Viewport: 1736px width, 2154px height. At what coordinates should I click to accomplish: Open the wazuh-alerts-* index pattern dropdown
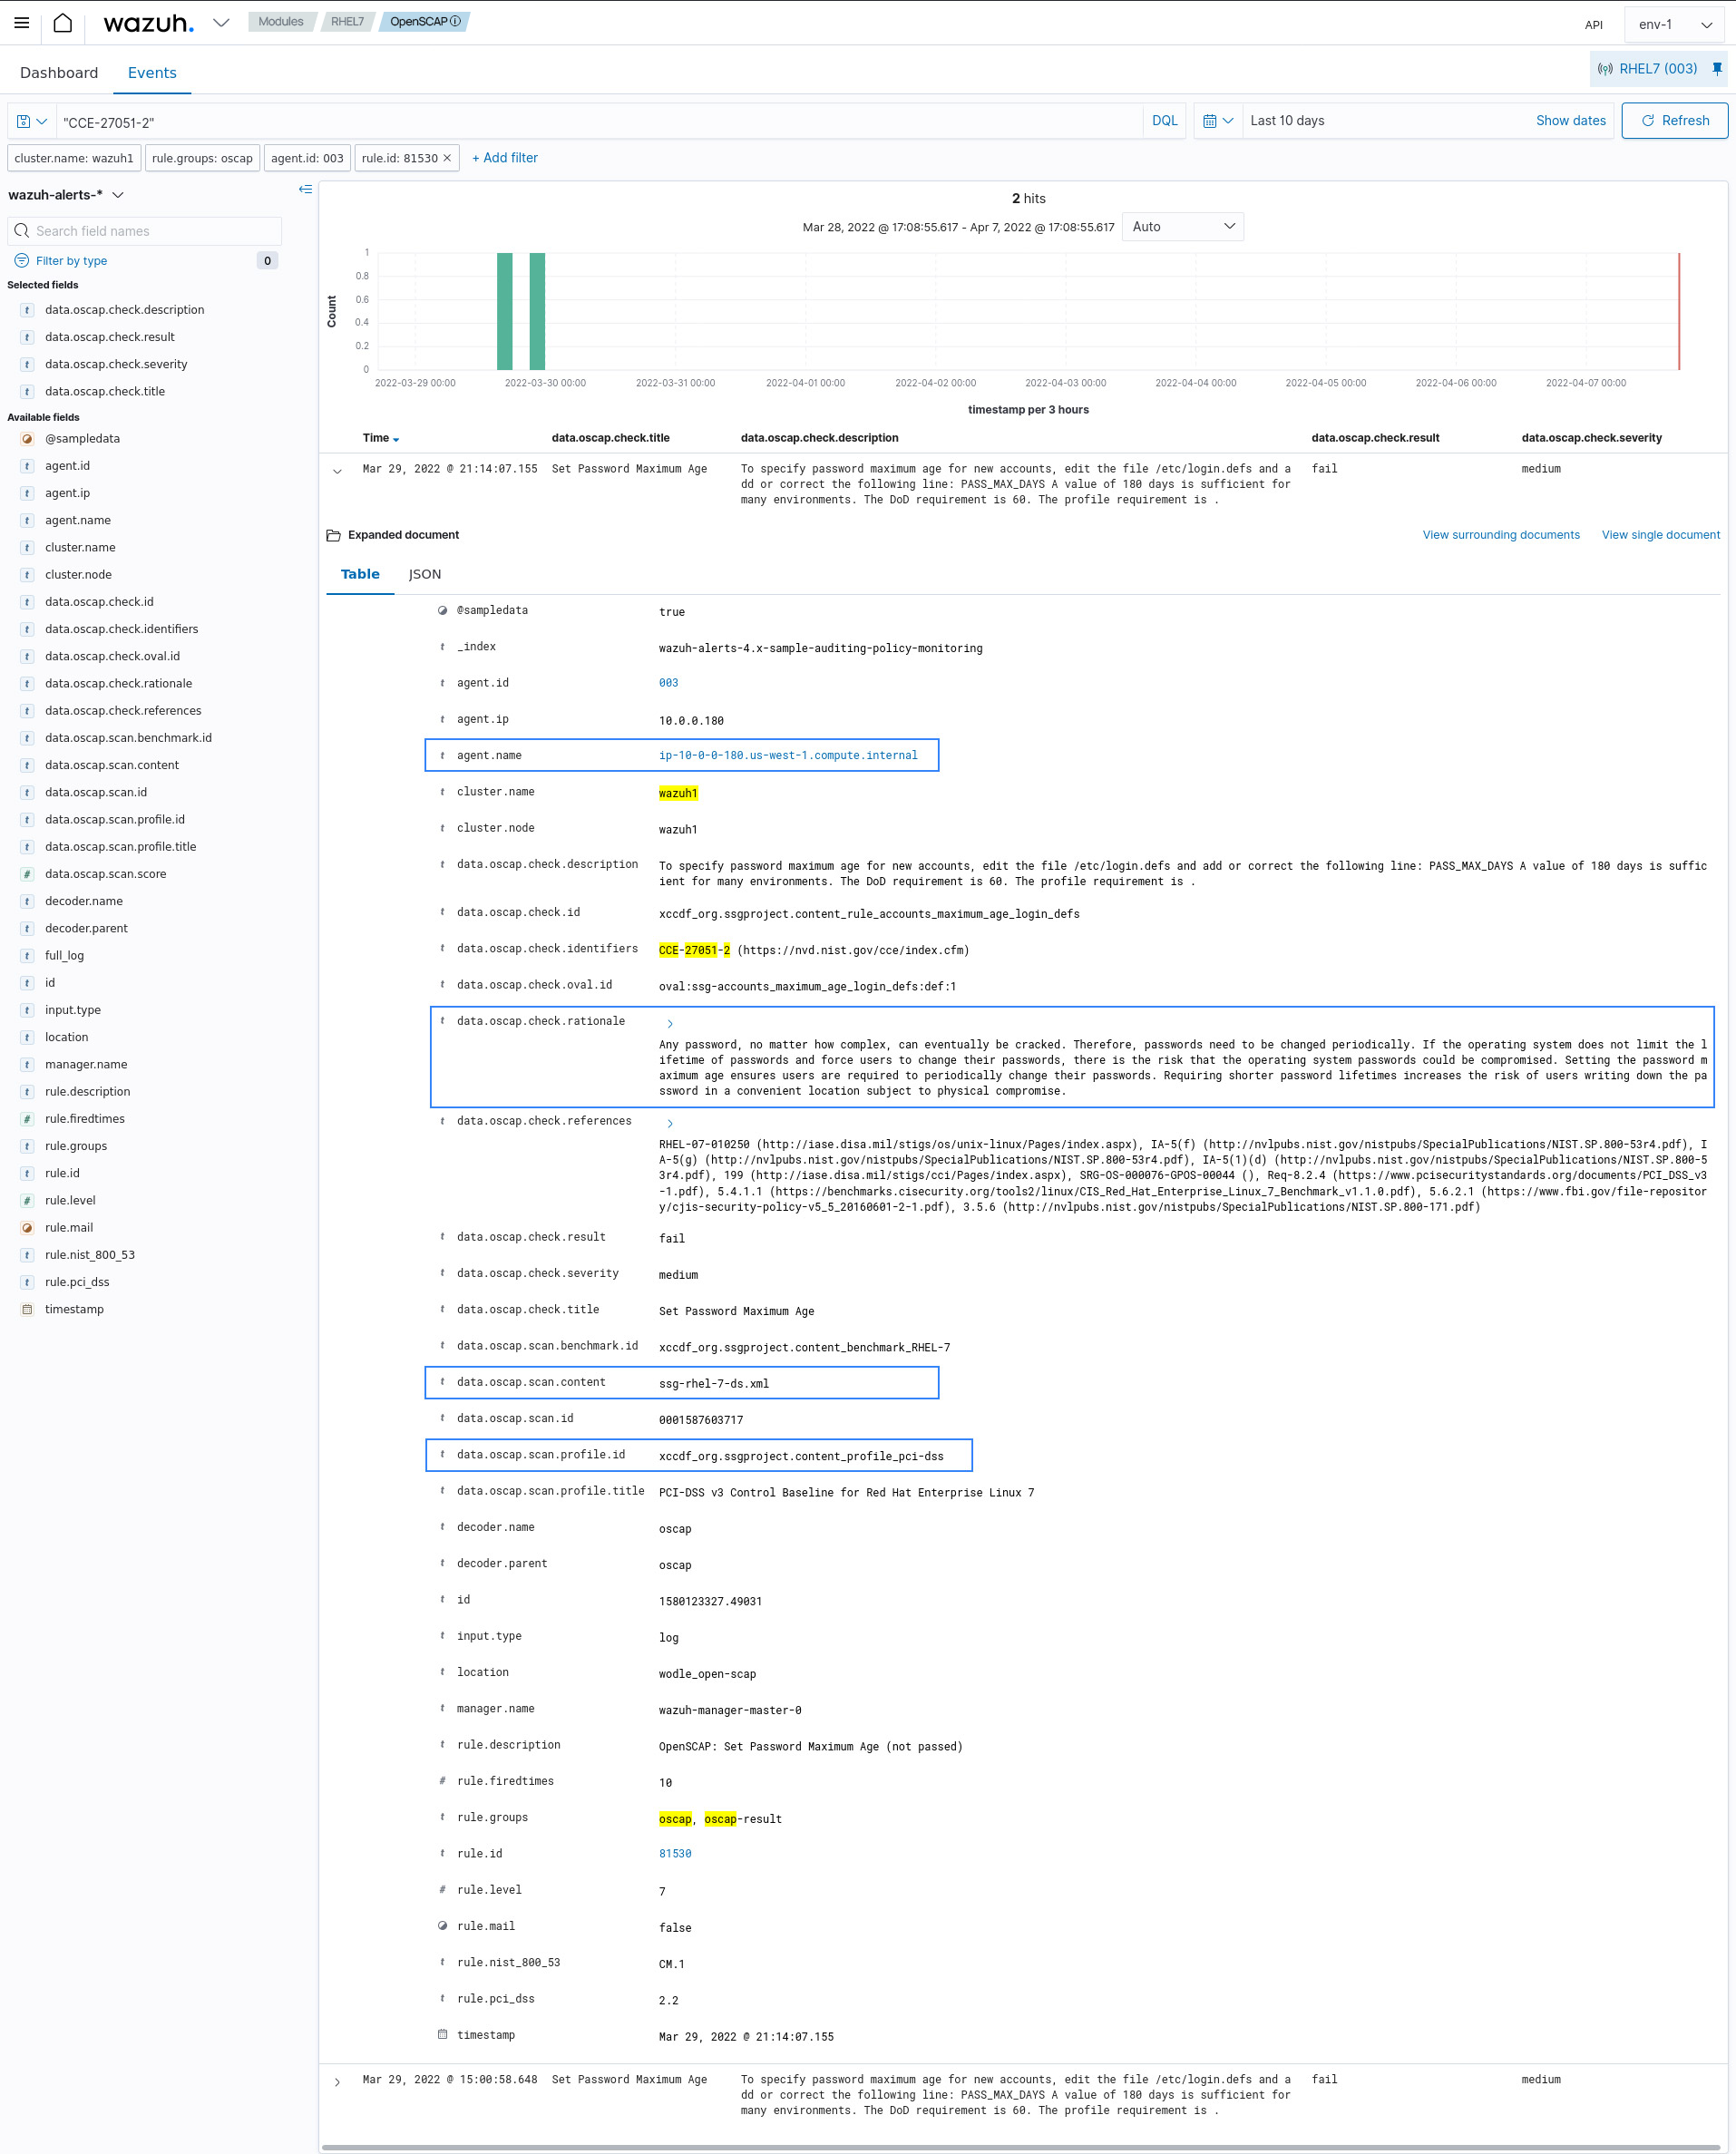point(65,194)
